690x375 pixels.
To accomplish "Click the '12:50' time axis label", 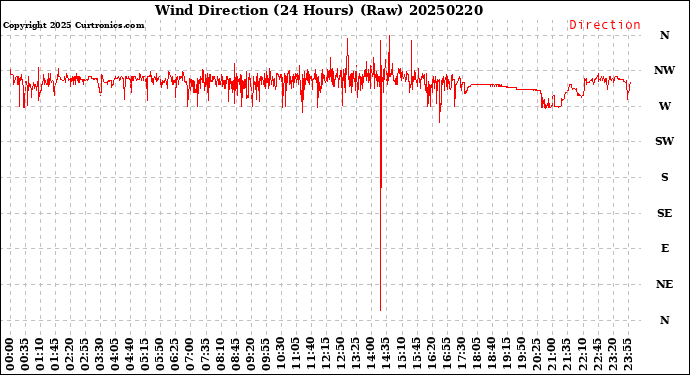I will tap(340, 355).
